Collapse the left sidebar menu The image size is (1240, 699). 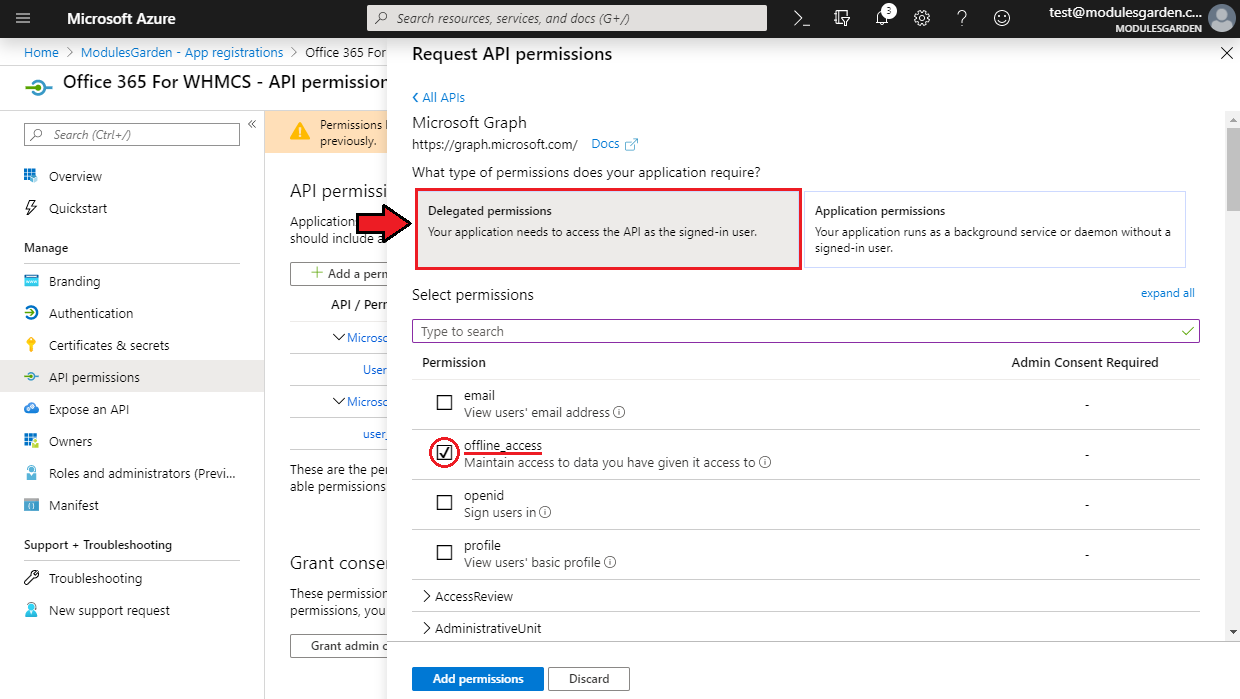point(252,124)
